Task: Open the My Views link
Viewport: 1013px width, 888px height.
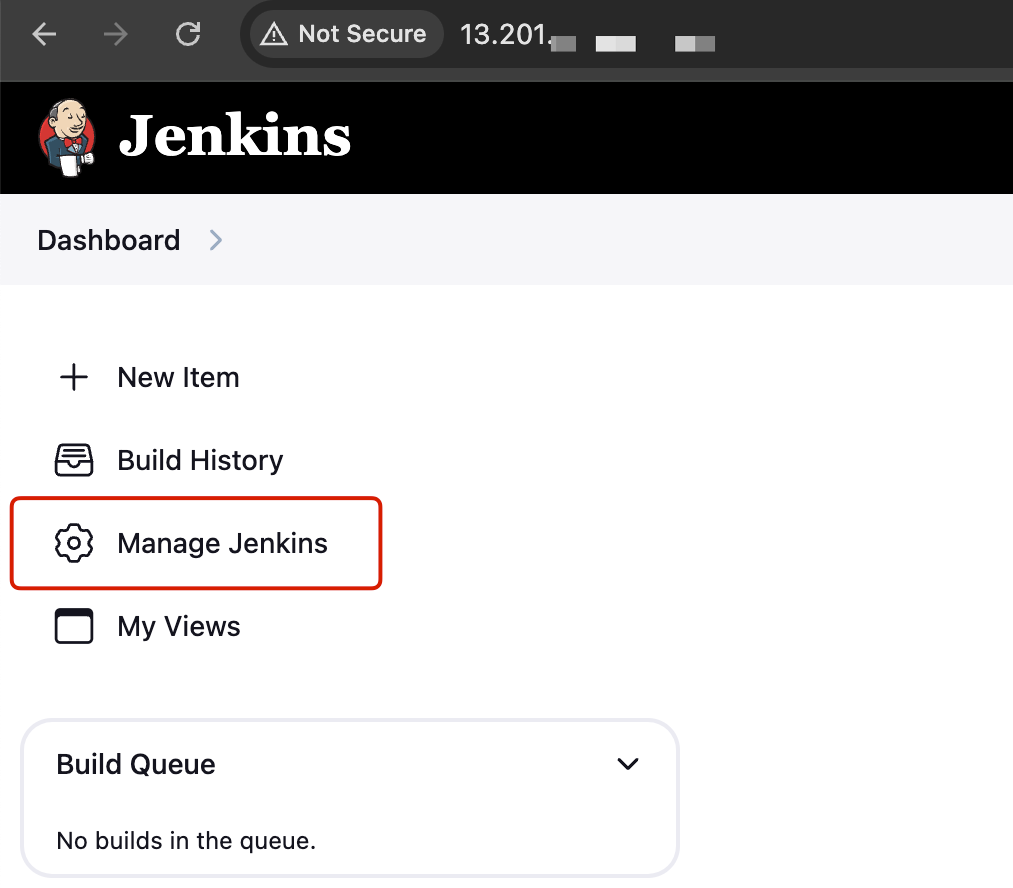Action: point(179,626)
